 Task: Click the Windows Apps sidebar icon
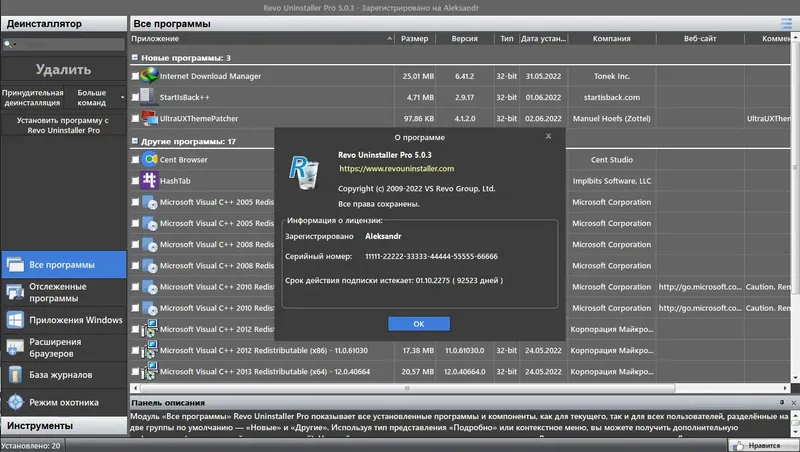(x=15, y=320)
